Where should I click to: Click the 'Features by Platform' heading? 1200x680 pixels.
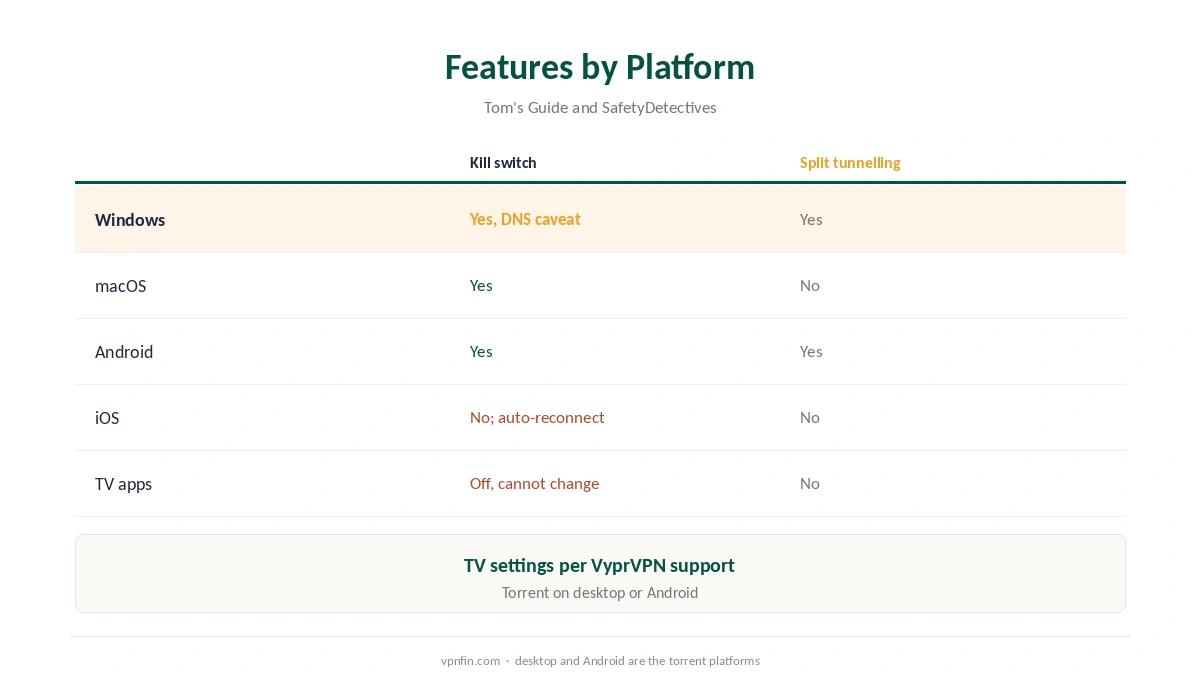[600, 67]
